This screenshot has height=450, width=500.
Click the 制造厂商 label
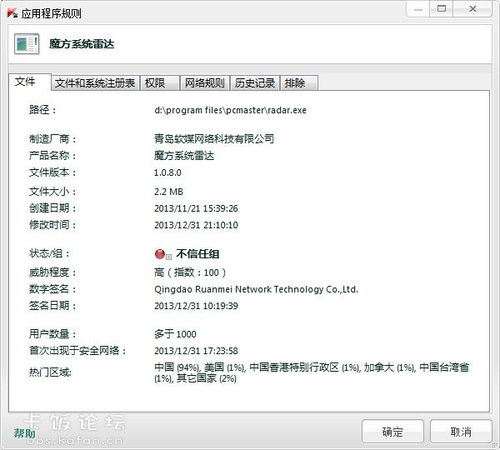(x=52, y=139)
